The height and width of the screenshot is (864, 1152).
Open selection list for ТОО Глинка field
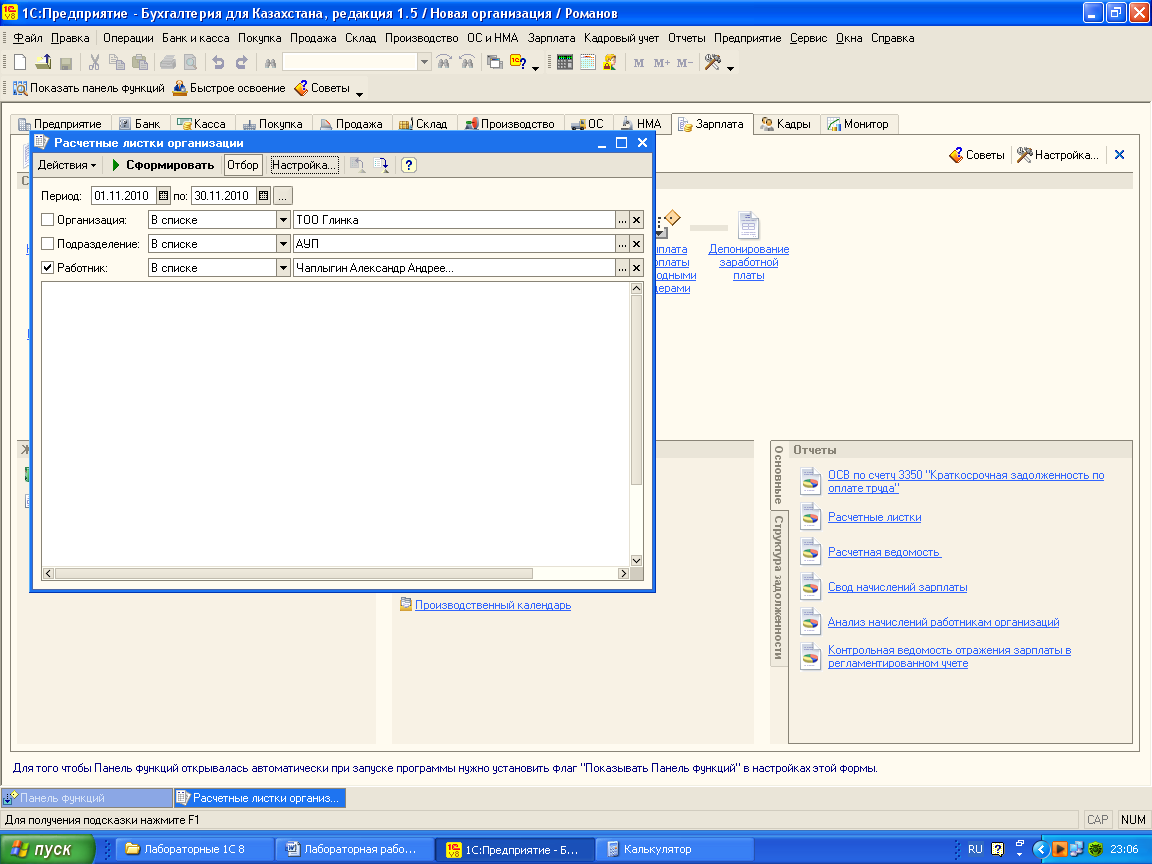(622, 220)
